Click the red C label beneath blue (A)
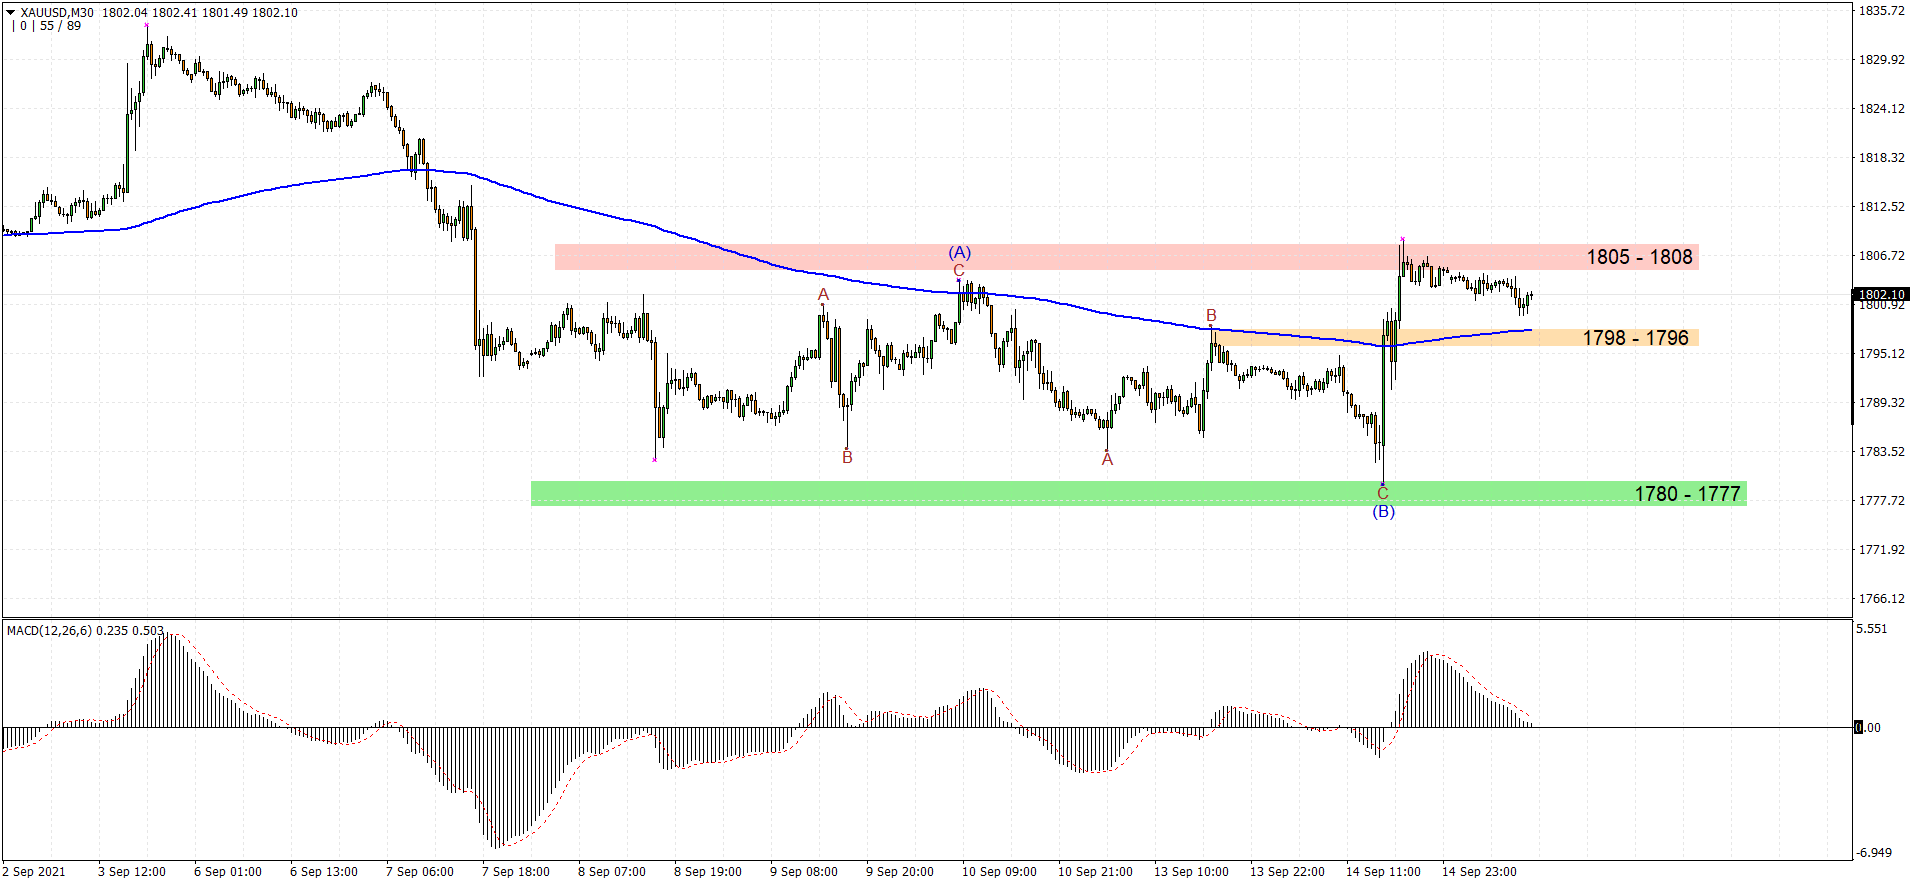 pyautogui.click(x=959, y=271)
